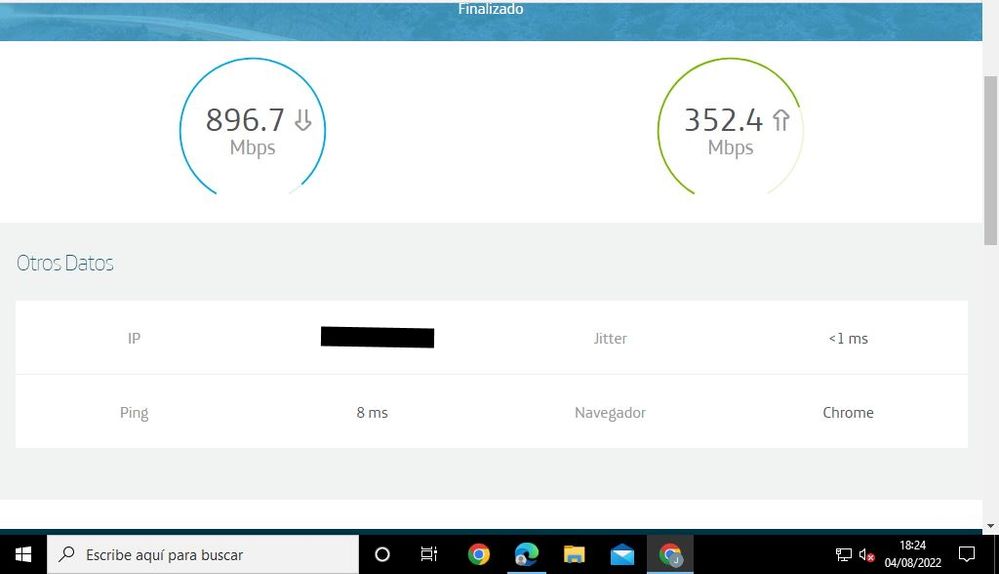The height and width of the screenshot is (574, 999).
Task: Click the redacted IP address value
Action: (377, 338)
